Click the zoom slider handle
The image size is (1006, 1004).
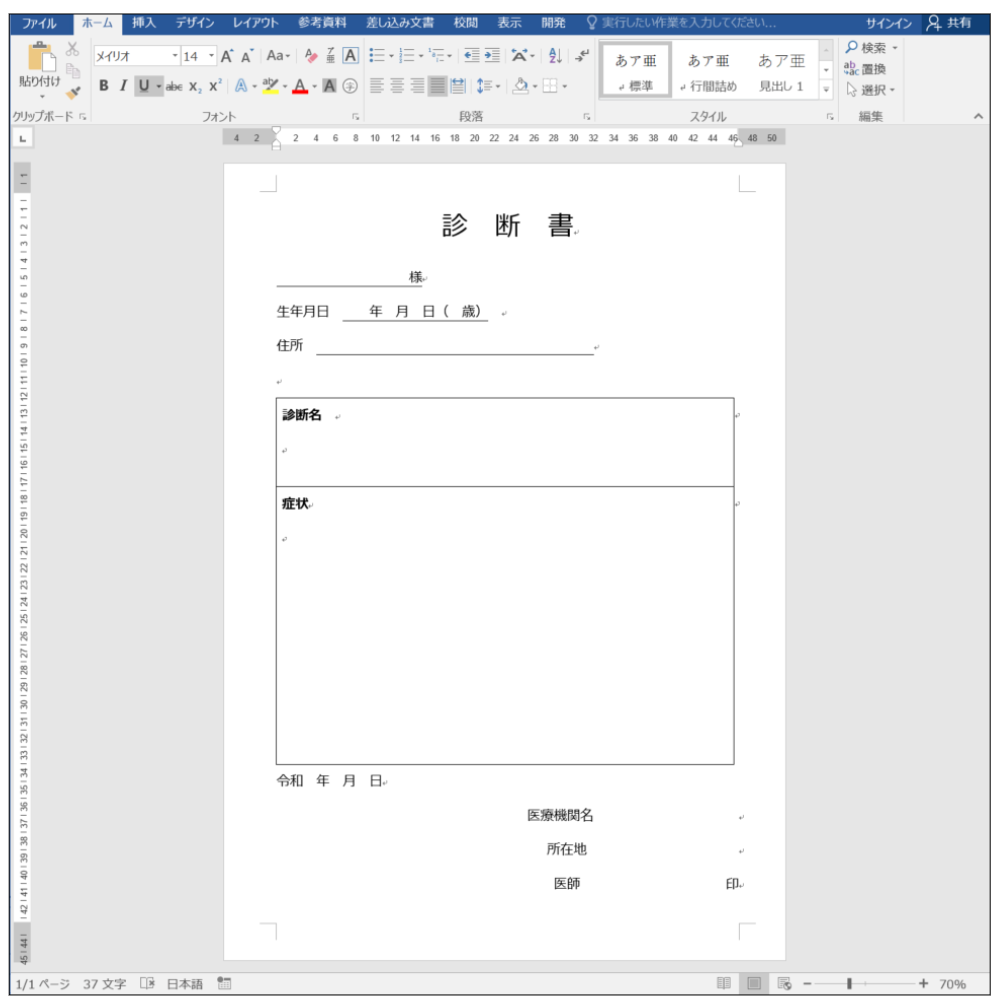coord(849,984)
